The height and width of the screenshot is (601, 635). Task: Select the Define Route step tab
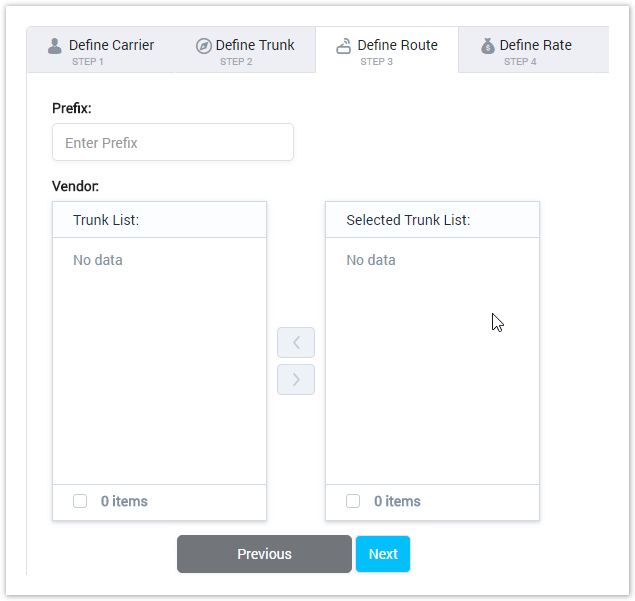tap(387, 51)
